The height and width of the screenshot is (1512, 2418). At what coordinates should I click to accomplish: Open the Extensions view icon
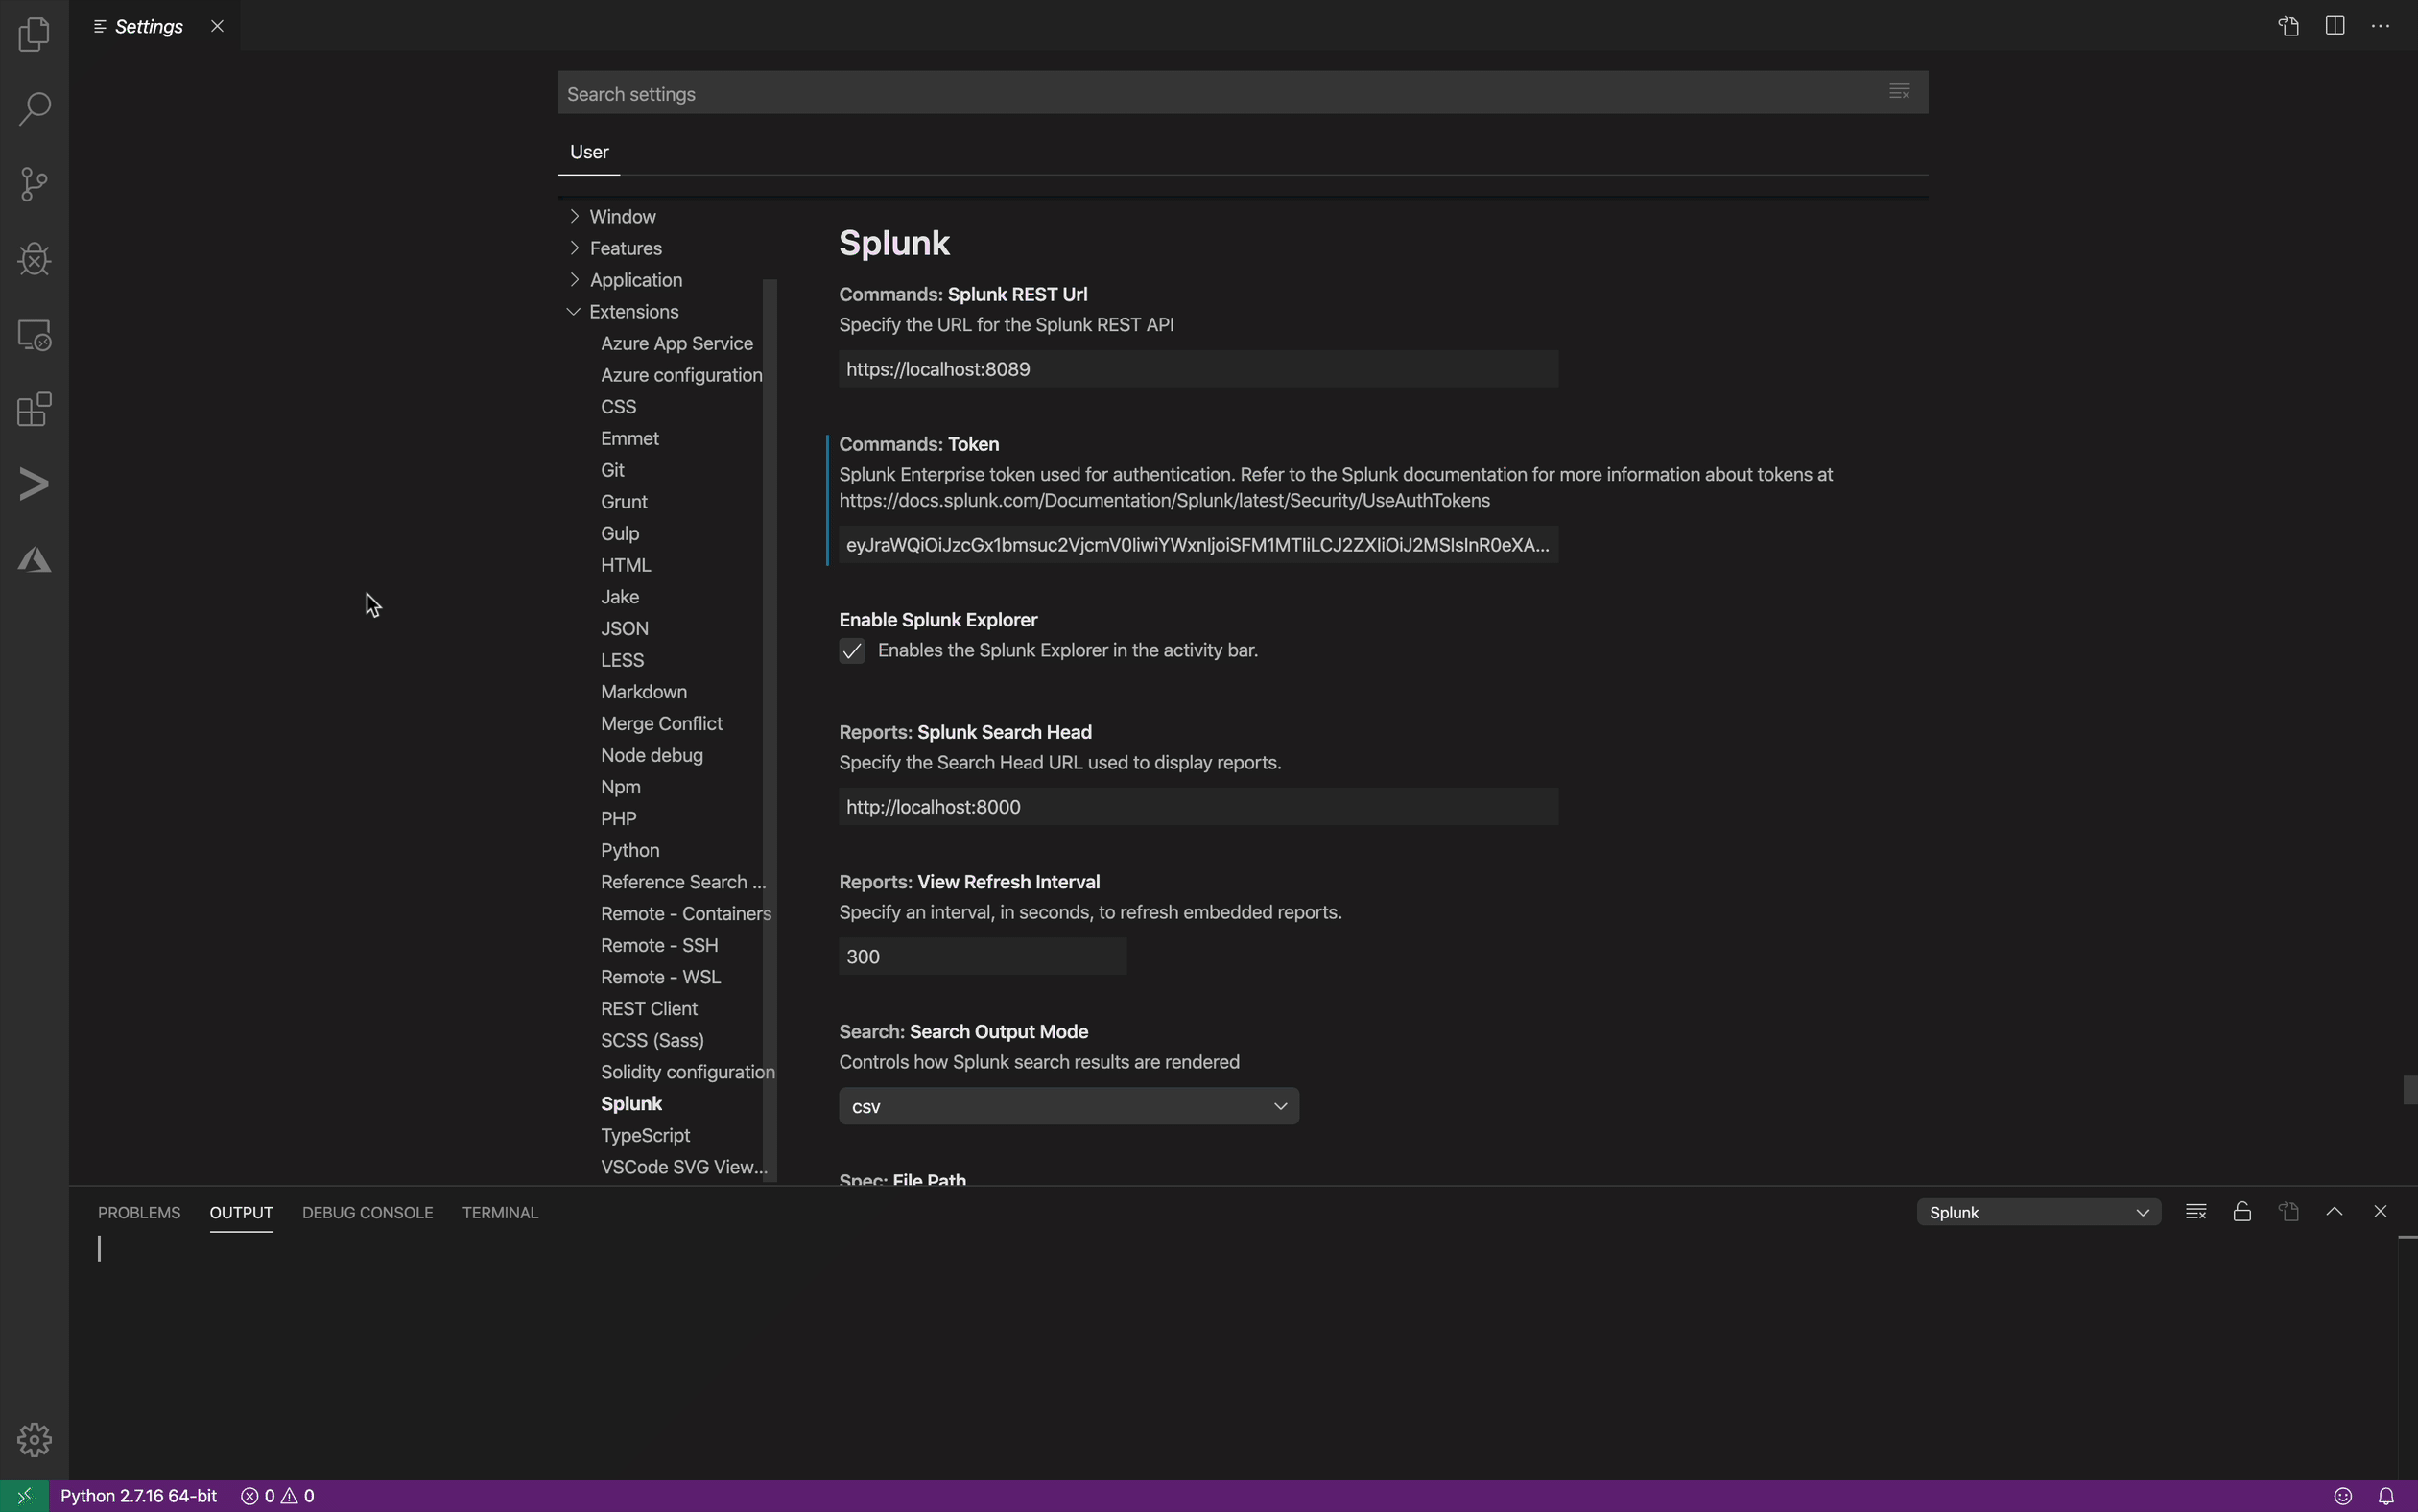(34, 410)
